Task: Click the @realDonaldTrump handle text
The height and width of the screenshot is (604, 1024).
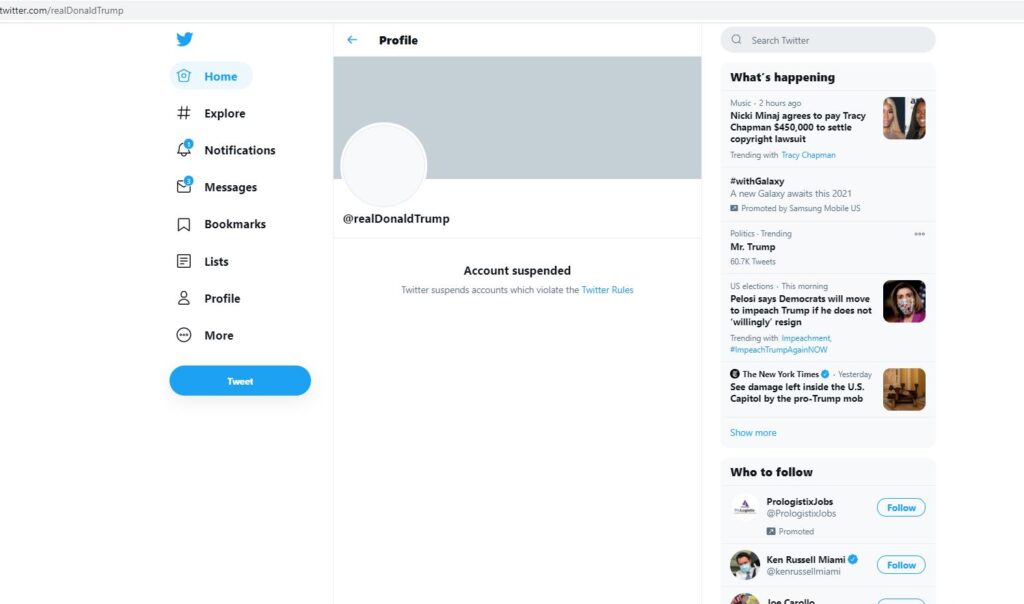Action: (396, 219)
